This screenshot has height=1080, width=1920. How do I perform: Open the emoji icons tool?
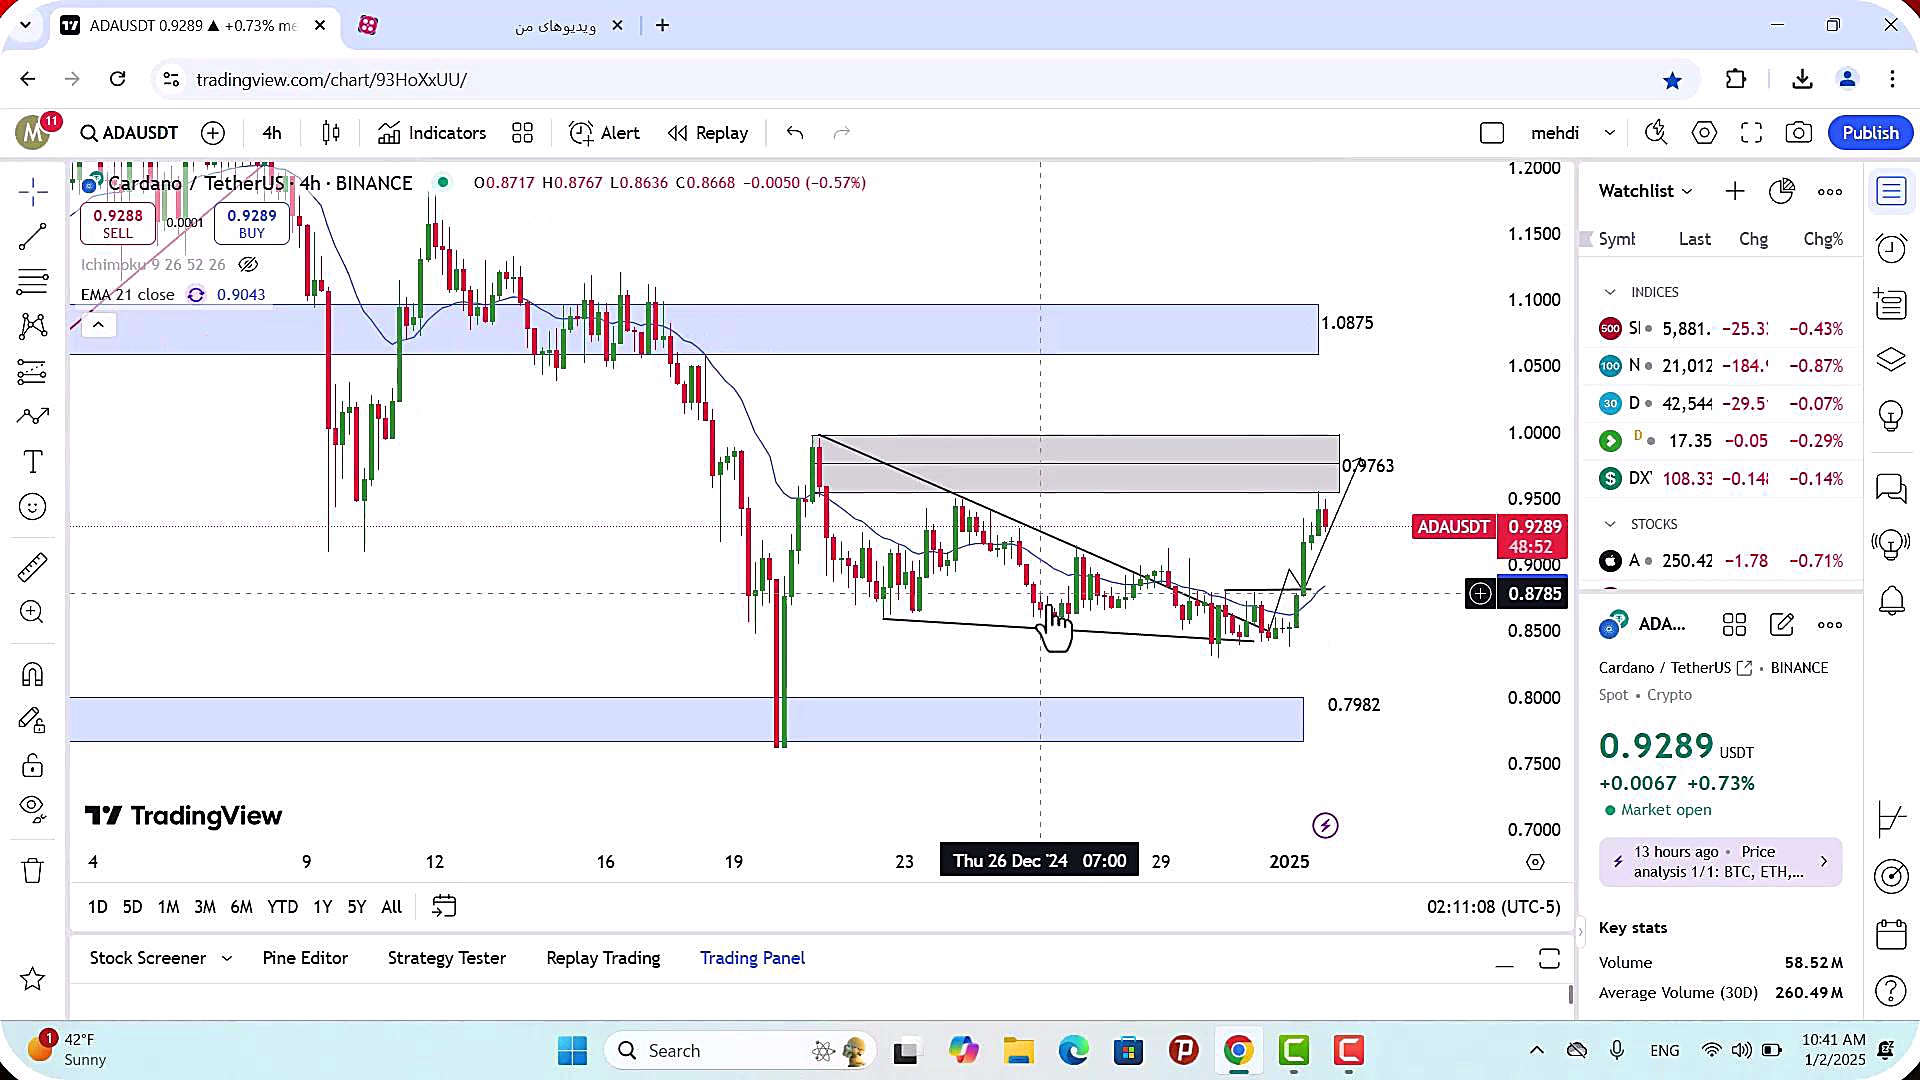[x=32, y=507]
